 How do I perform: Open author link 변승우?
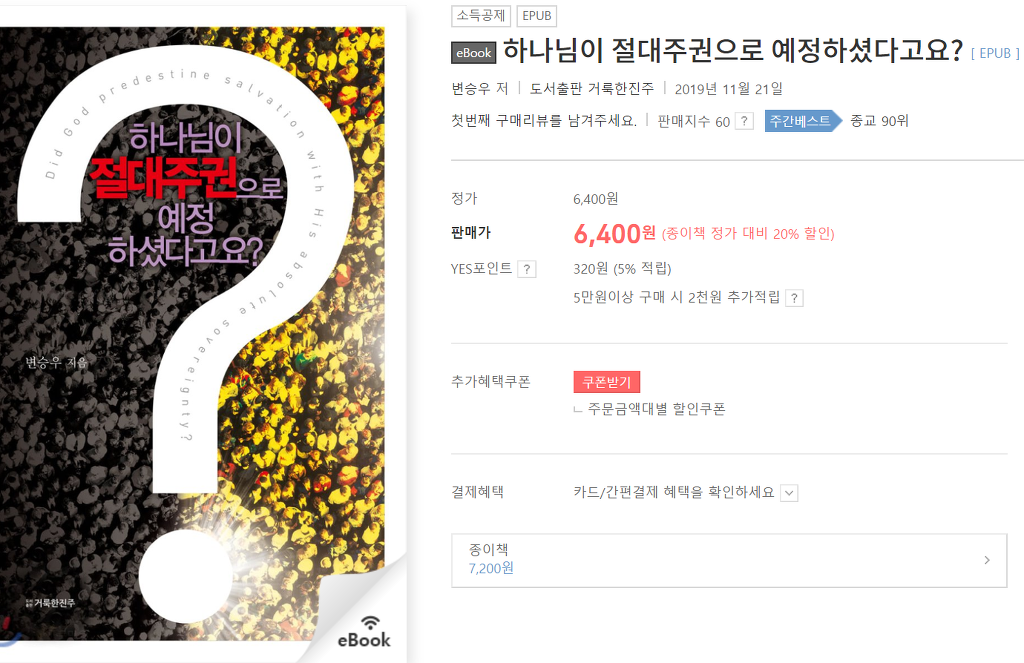tap(470, 88)
